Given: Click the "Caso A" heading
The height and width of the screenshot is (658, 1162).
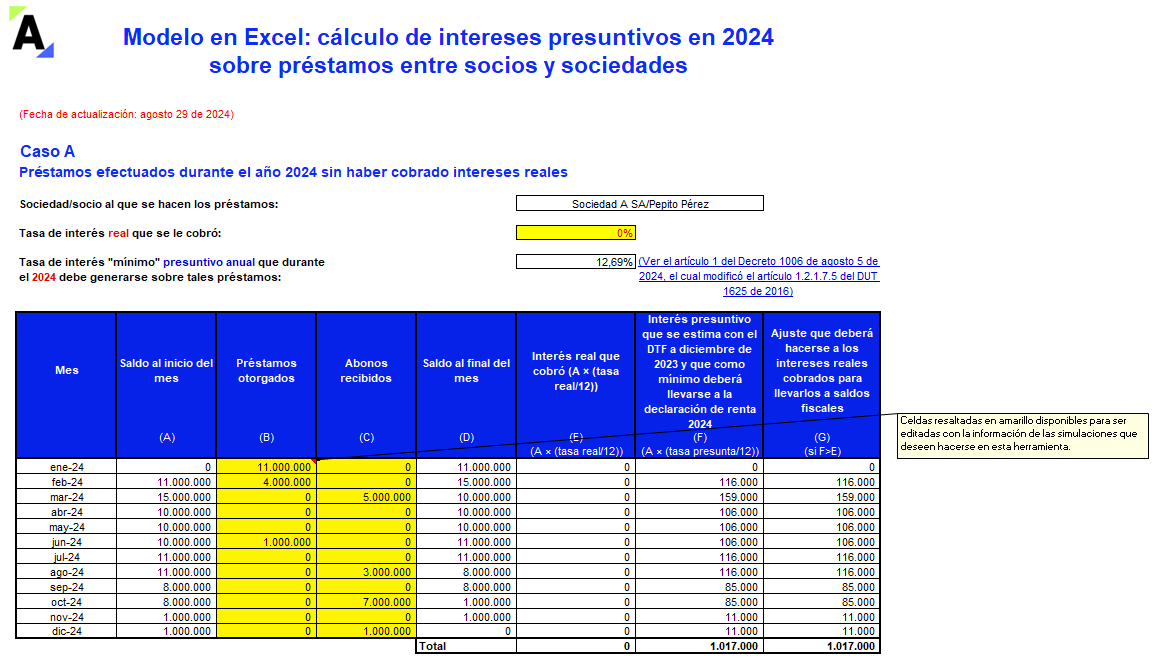Looking at the screenshot, I should [x=47, y=151].
